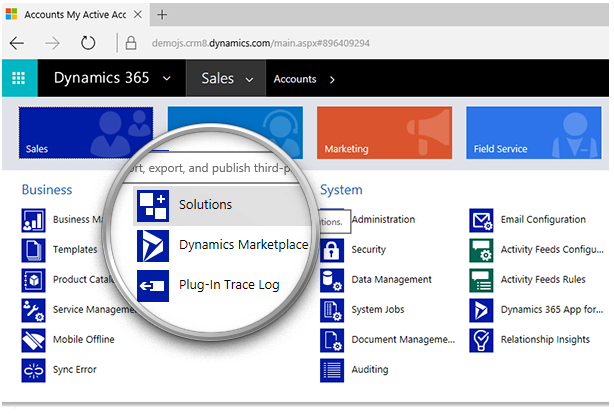
Task: Click the Plug-In Trace Log icon
Action: click(153, 286)
